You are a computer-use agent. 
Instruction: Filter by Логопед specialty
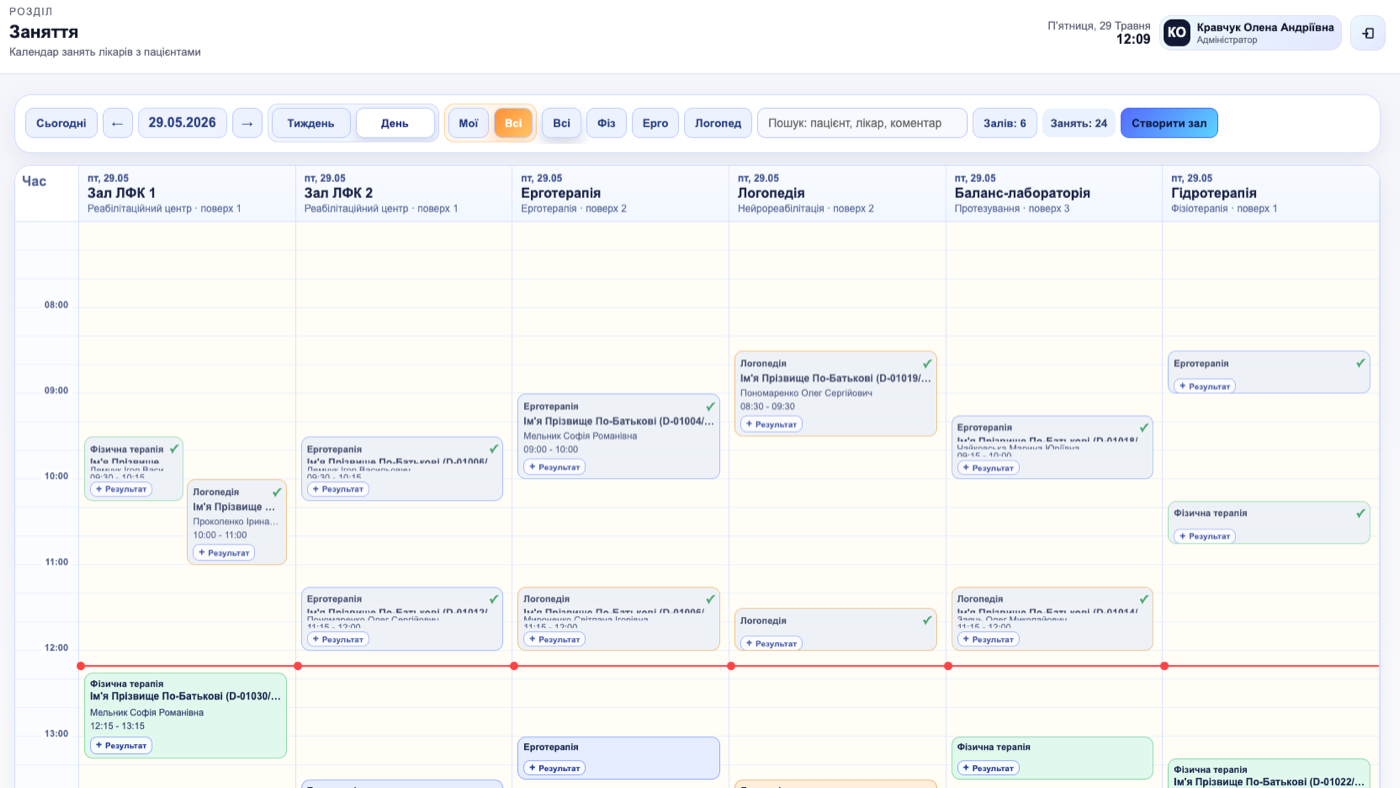point(718,123)
